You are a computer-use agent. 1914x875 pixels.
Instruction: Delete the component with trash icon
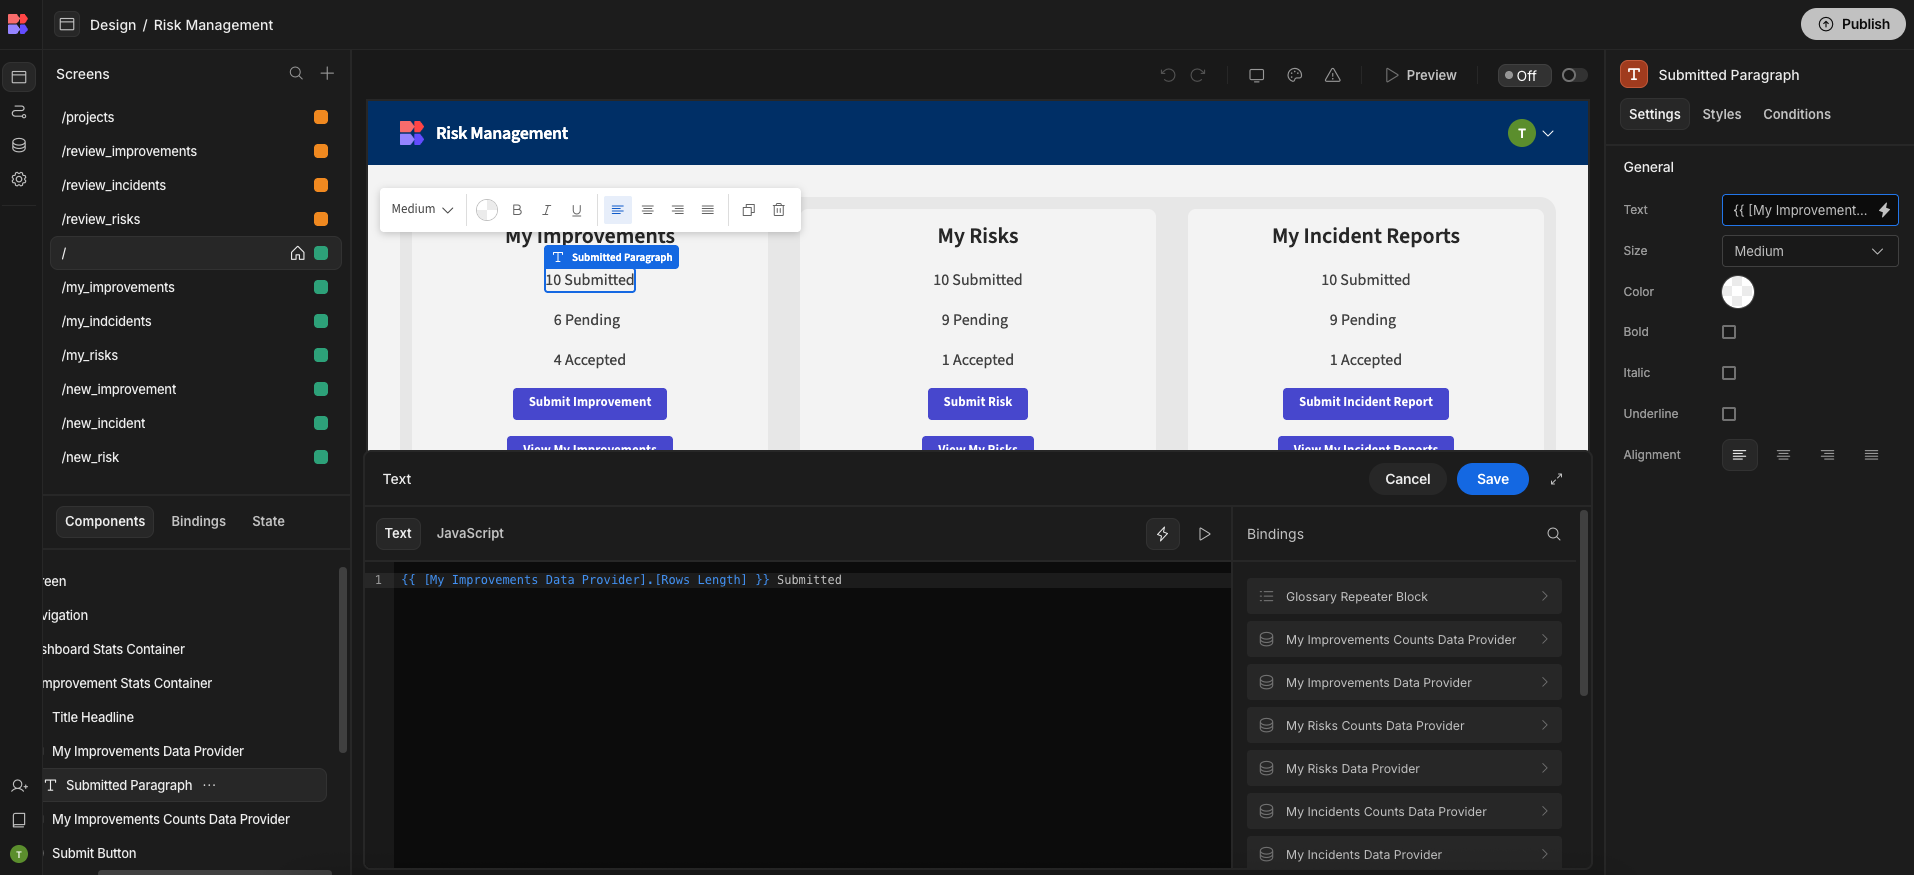779,210
